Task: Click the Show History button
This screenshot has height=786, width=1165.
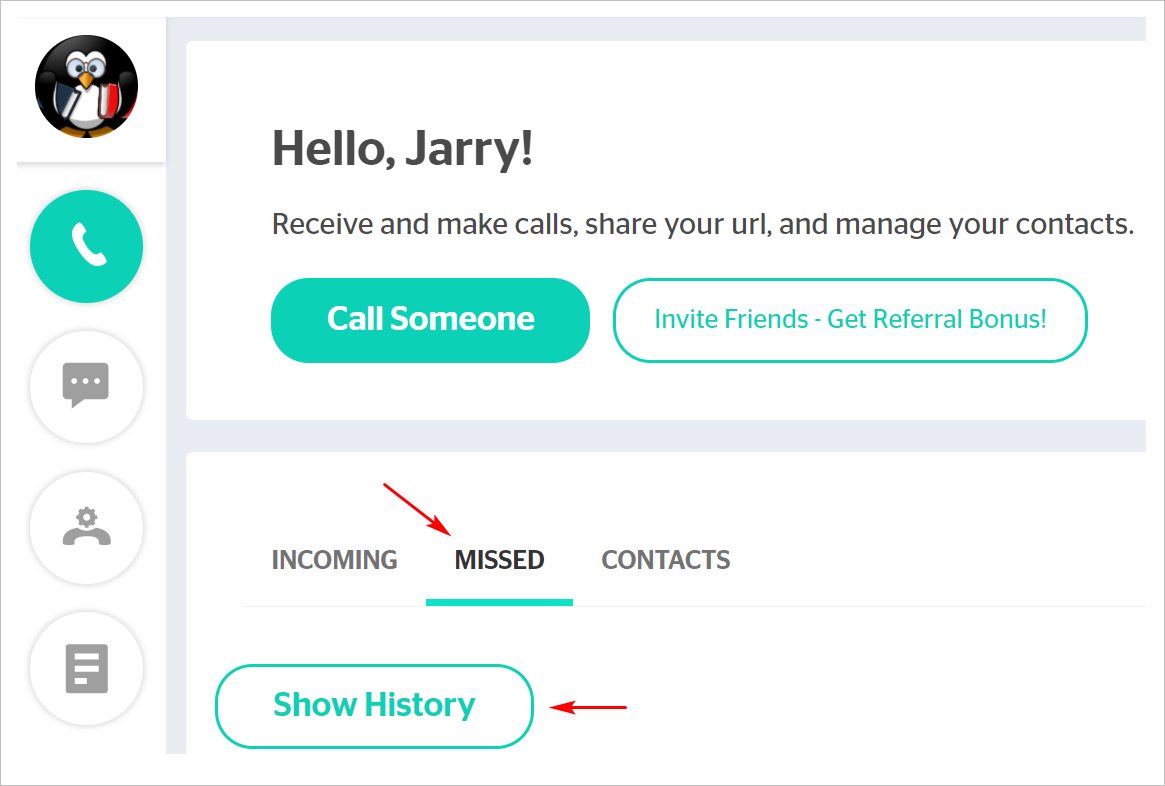Action: point(374,706)
